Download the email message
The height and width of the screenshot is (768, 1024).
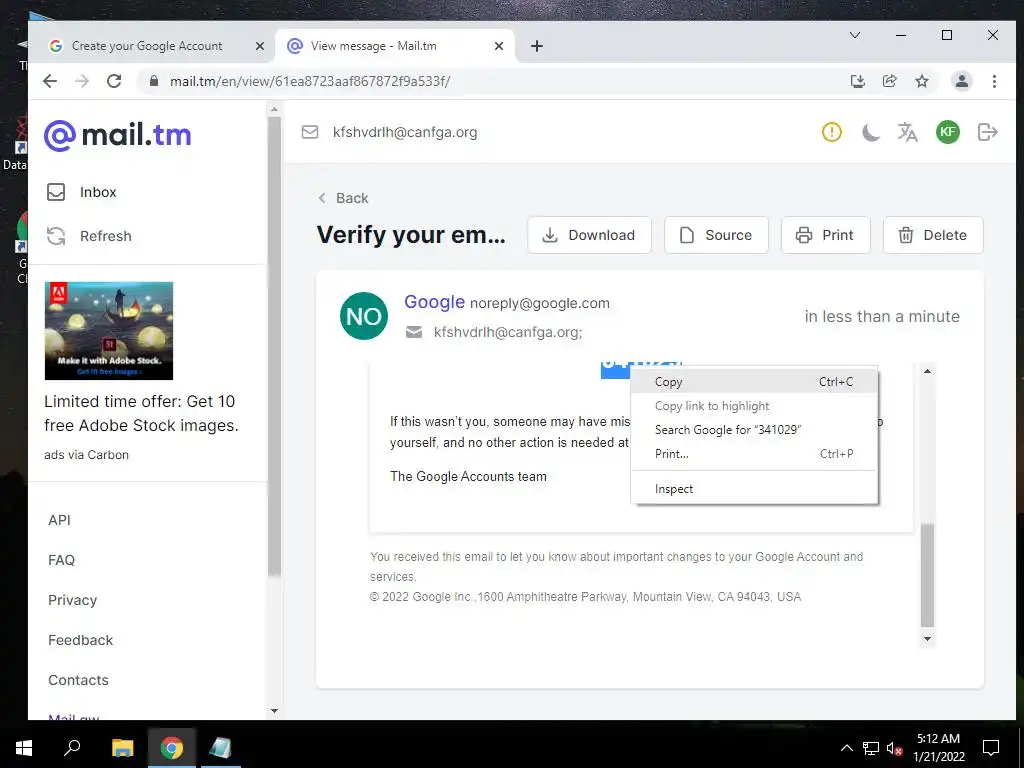(x=589, y=235)
